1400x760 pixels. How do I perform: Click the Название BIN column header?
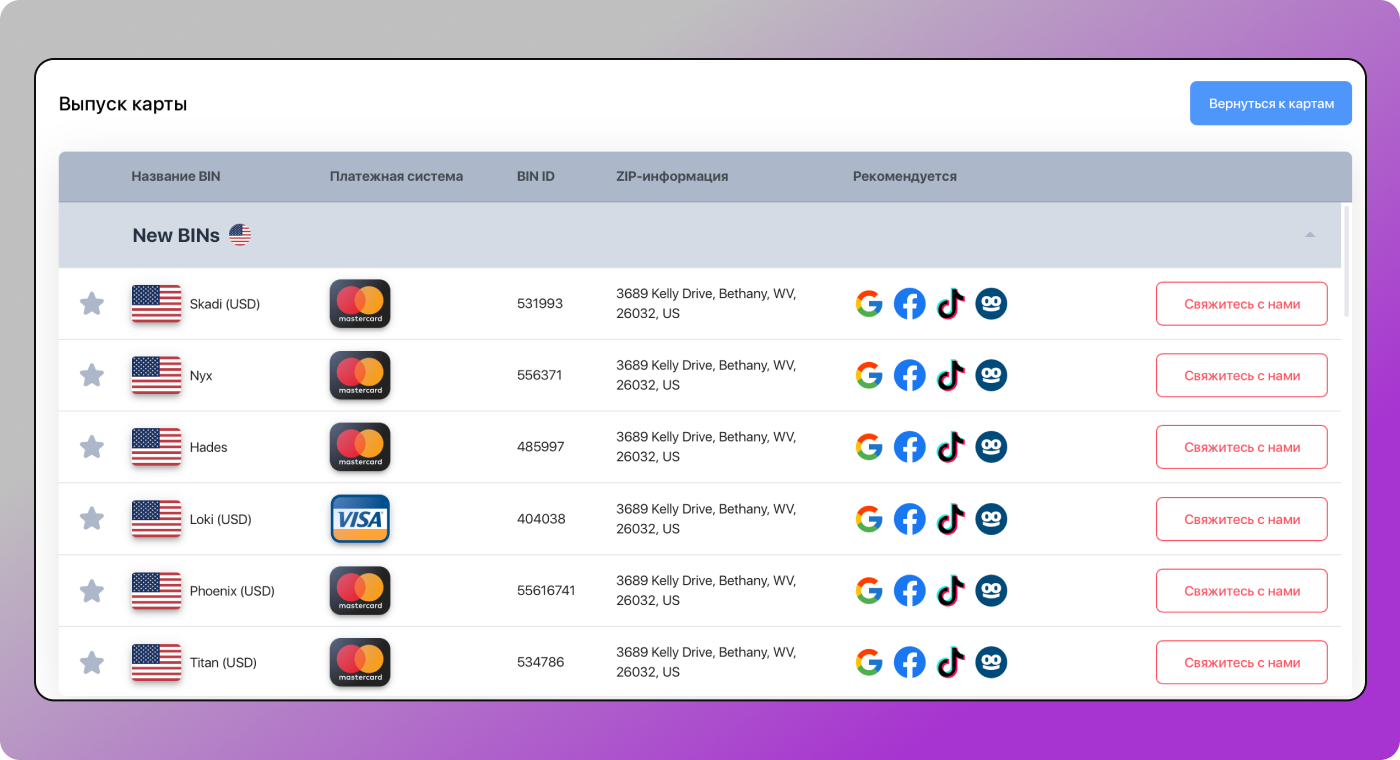176,177
